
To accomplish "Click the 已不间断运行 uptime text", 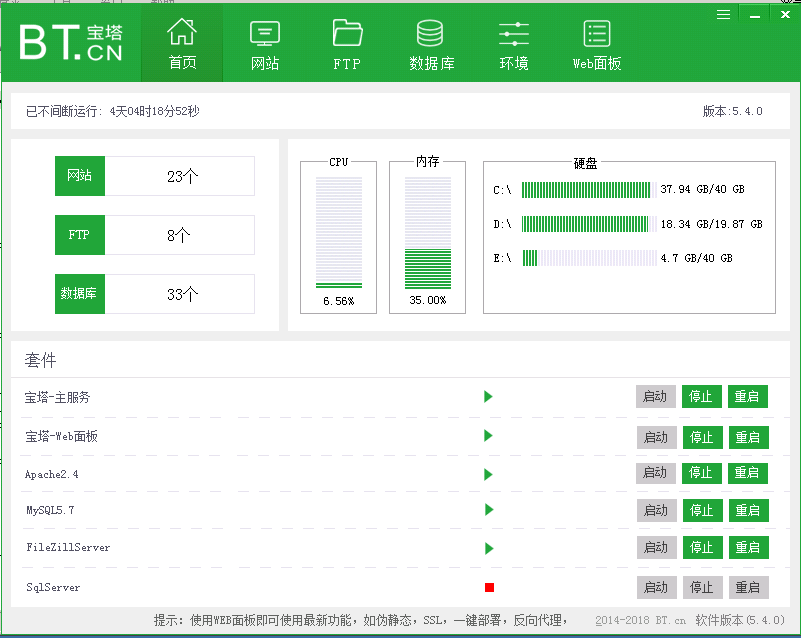I will pos(113,111).
